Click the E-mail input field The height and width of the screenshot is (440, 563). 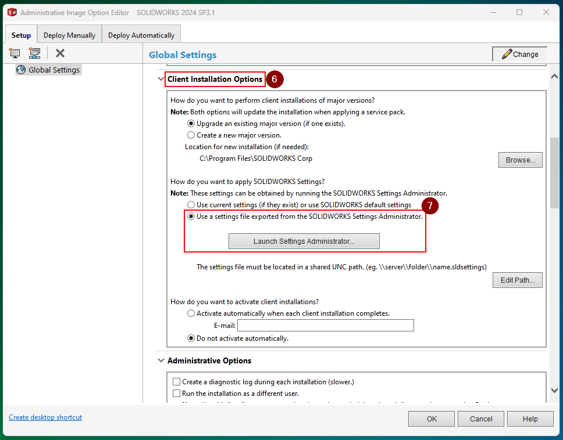click(325, 325)
